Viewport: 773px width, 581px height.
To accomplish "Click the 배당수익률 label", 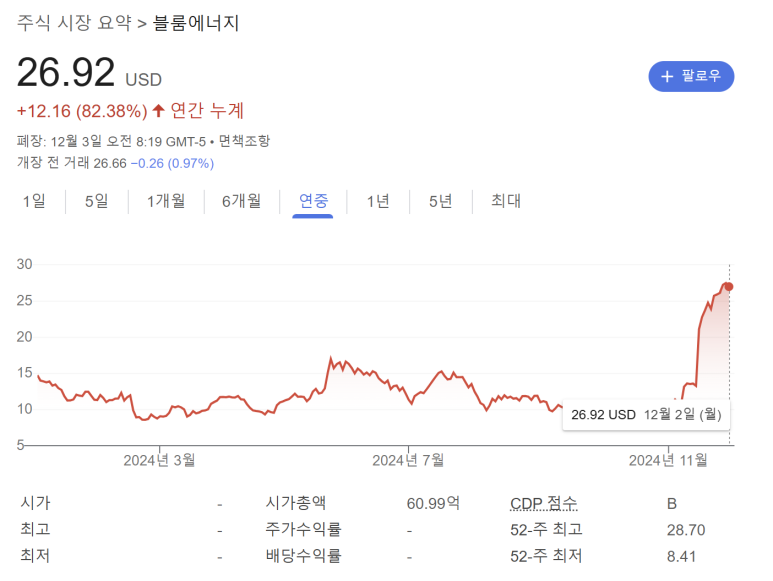I will (x=303, y=556).
